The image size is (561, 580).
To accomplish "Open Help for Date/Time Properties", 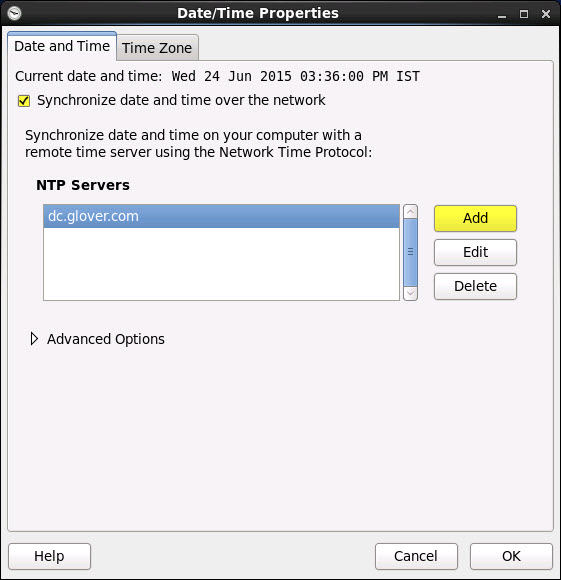I will tap(49, 556).
